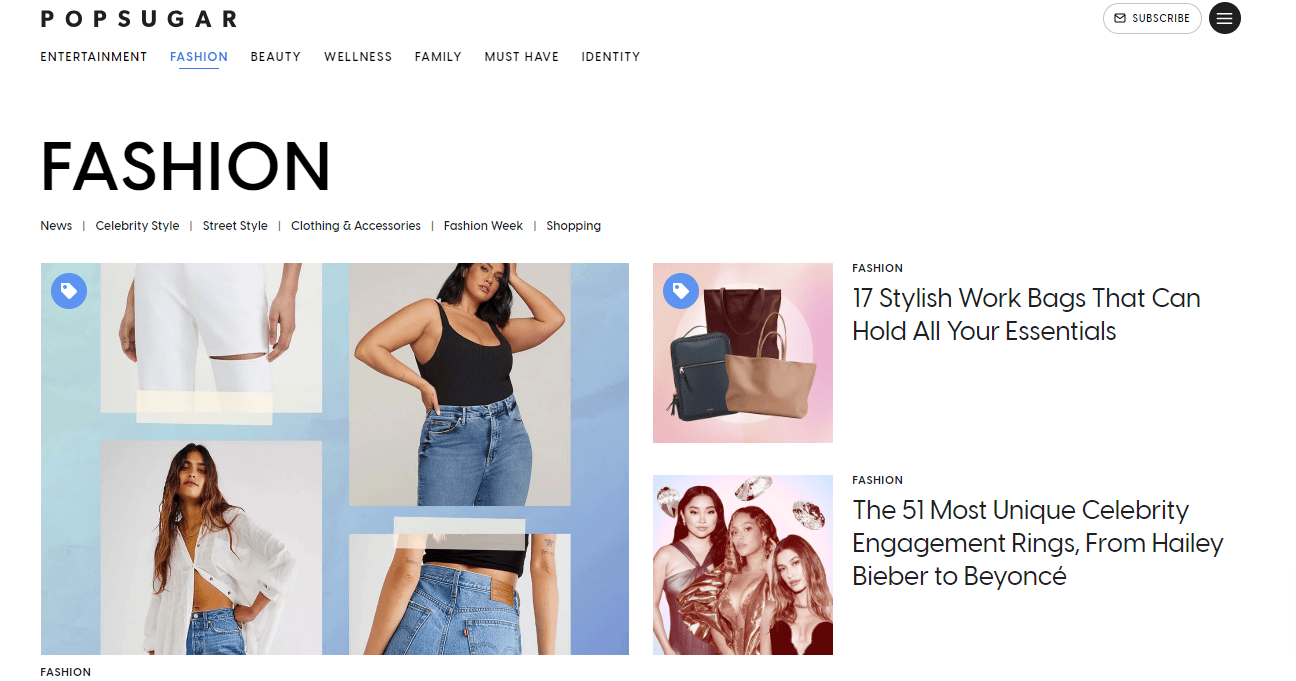Open the Identity section

pyautogui.click(x=611, y=57)
